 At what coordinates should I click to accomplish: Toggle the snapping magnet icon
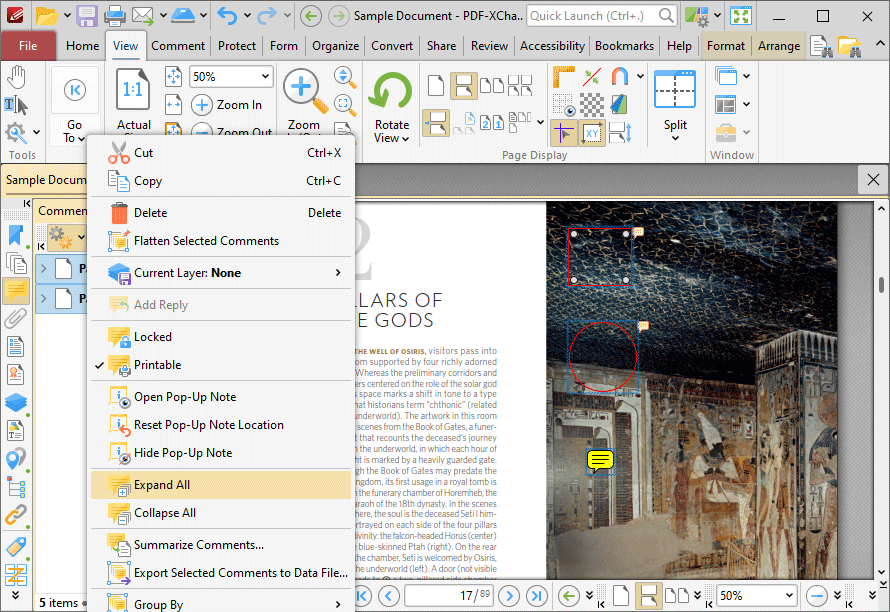pyautogui.click(x=619, y=76)
